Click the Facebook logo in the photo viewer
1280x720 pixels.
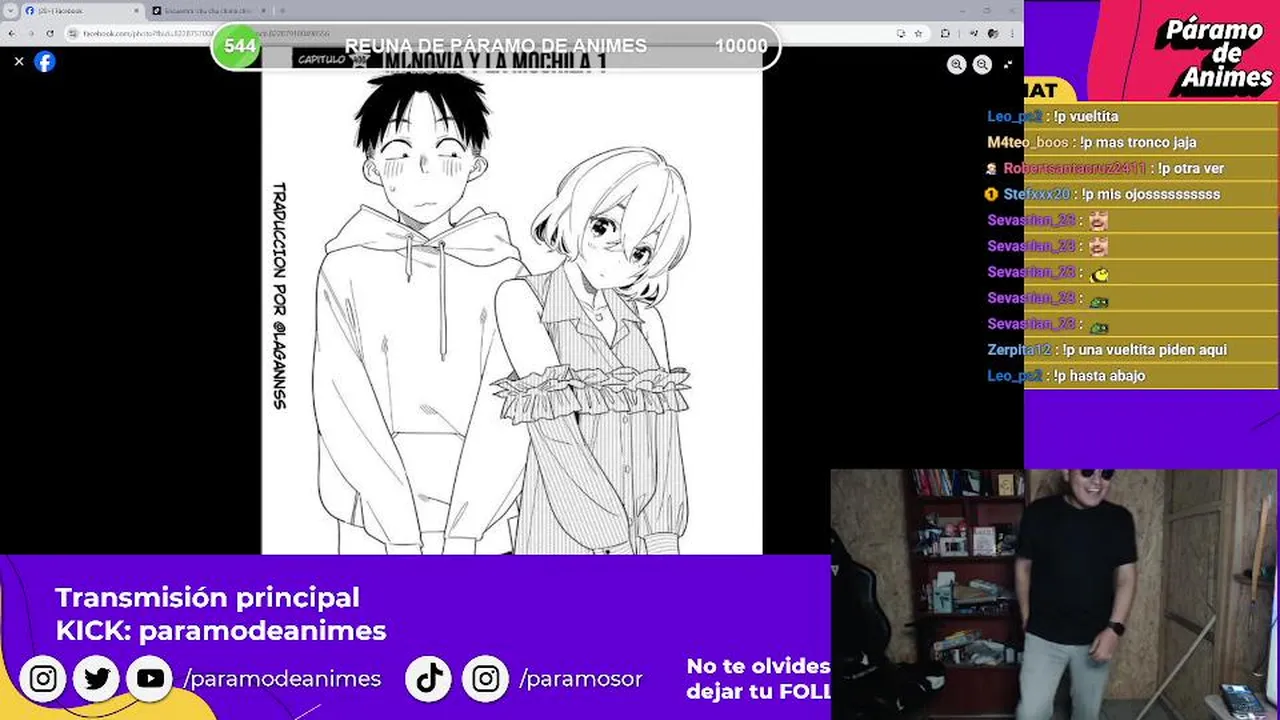tap(44, 61)
